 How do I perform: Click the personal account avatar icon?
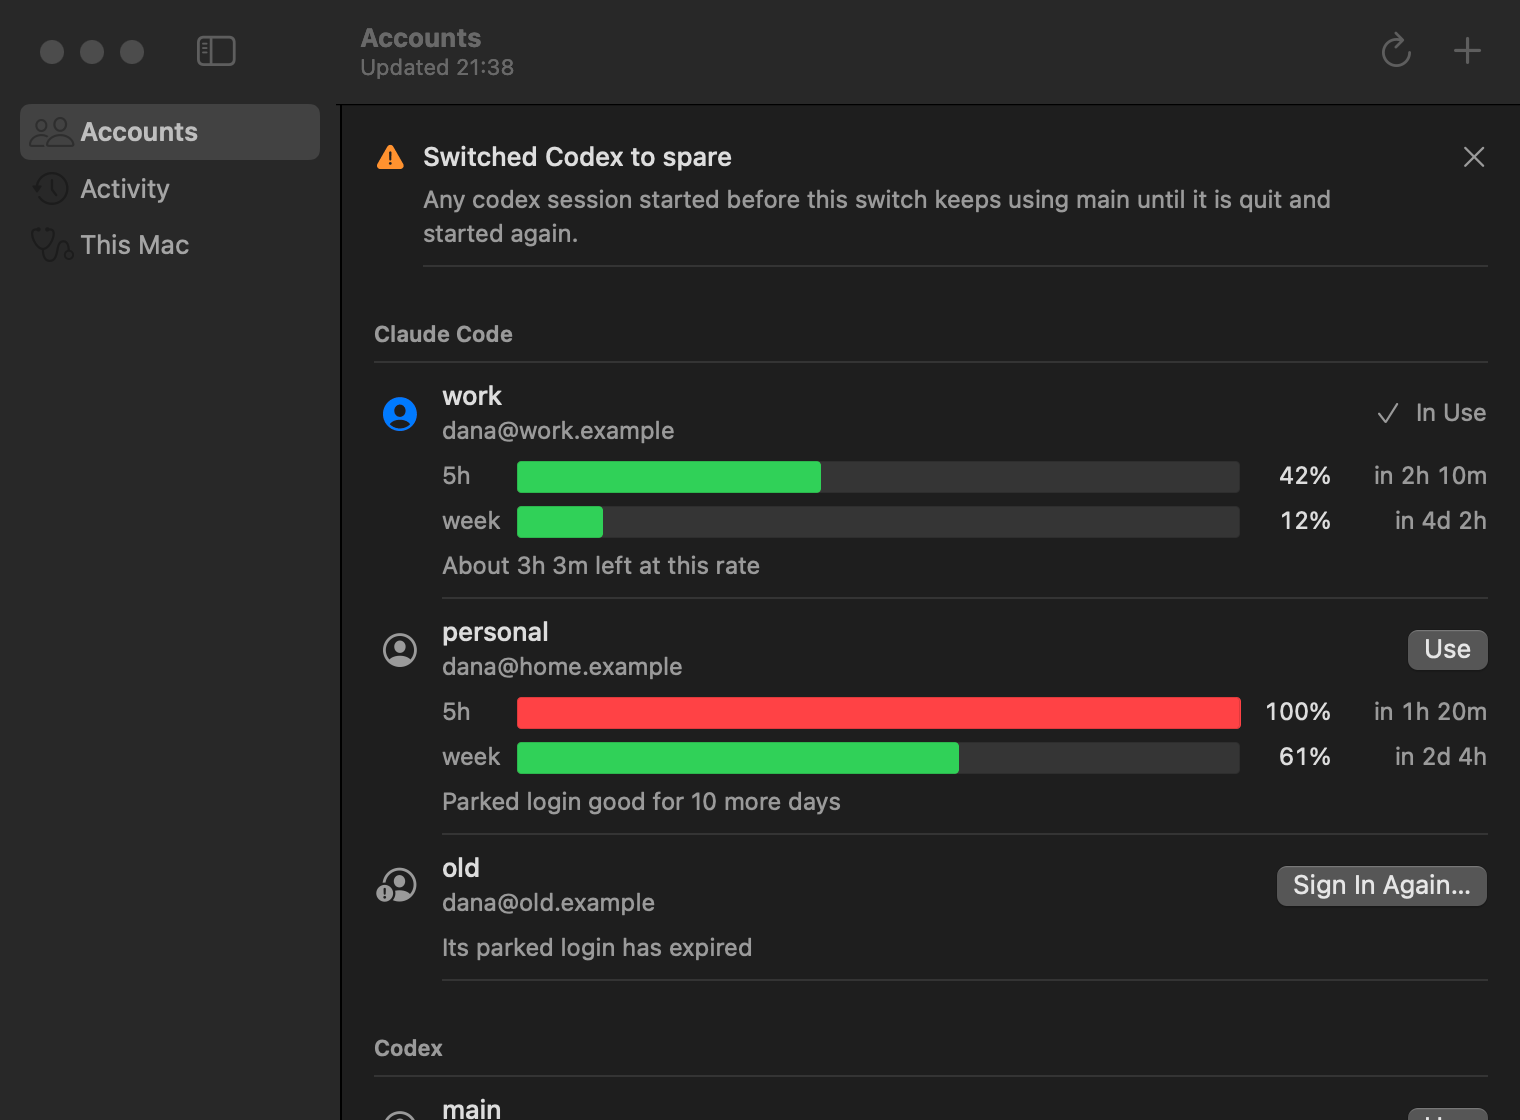pos(400,650)
